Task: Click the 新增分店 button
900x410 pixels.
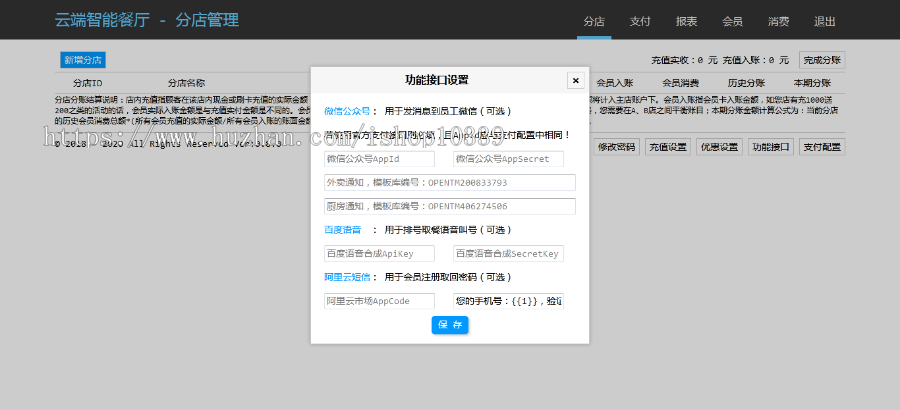Action: tap(83, 60)
